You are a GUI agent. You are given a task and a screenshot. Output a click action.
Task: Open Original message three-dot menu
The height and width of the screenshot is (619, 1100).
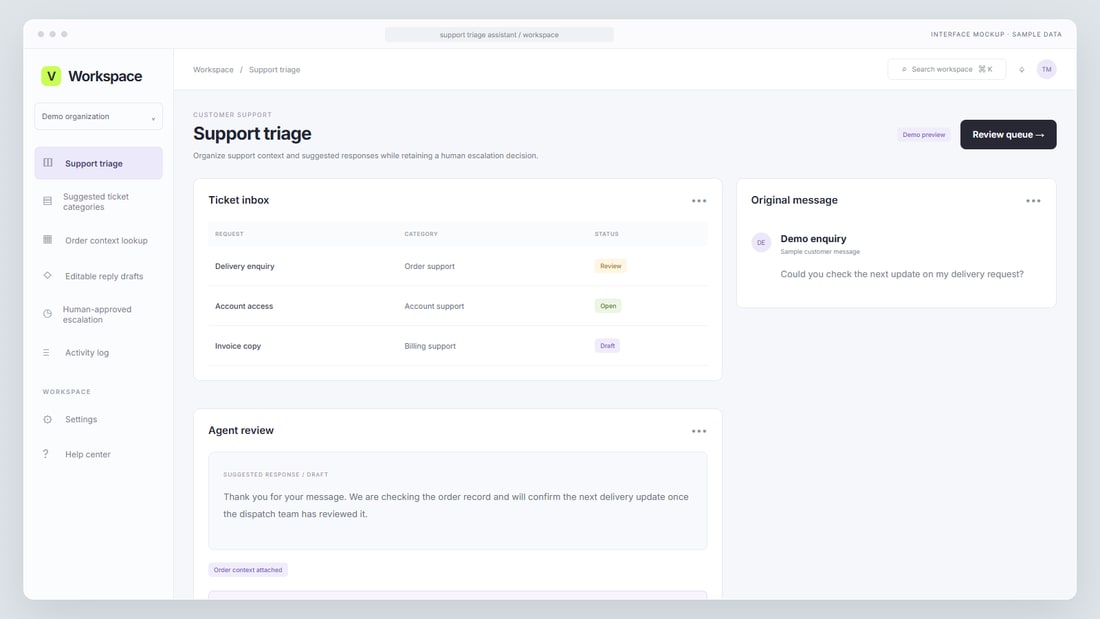pyautogui.click(x=1033, y=201)
